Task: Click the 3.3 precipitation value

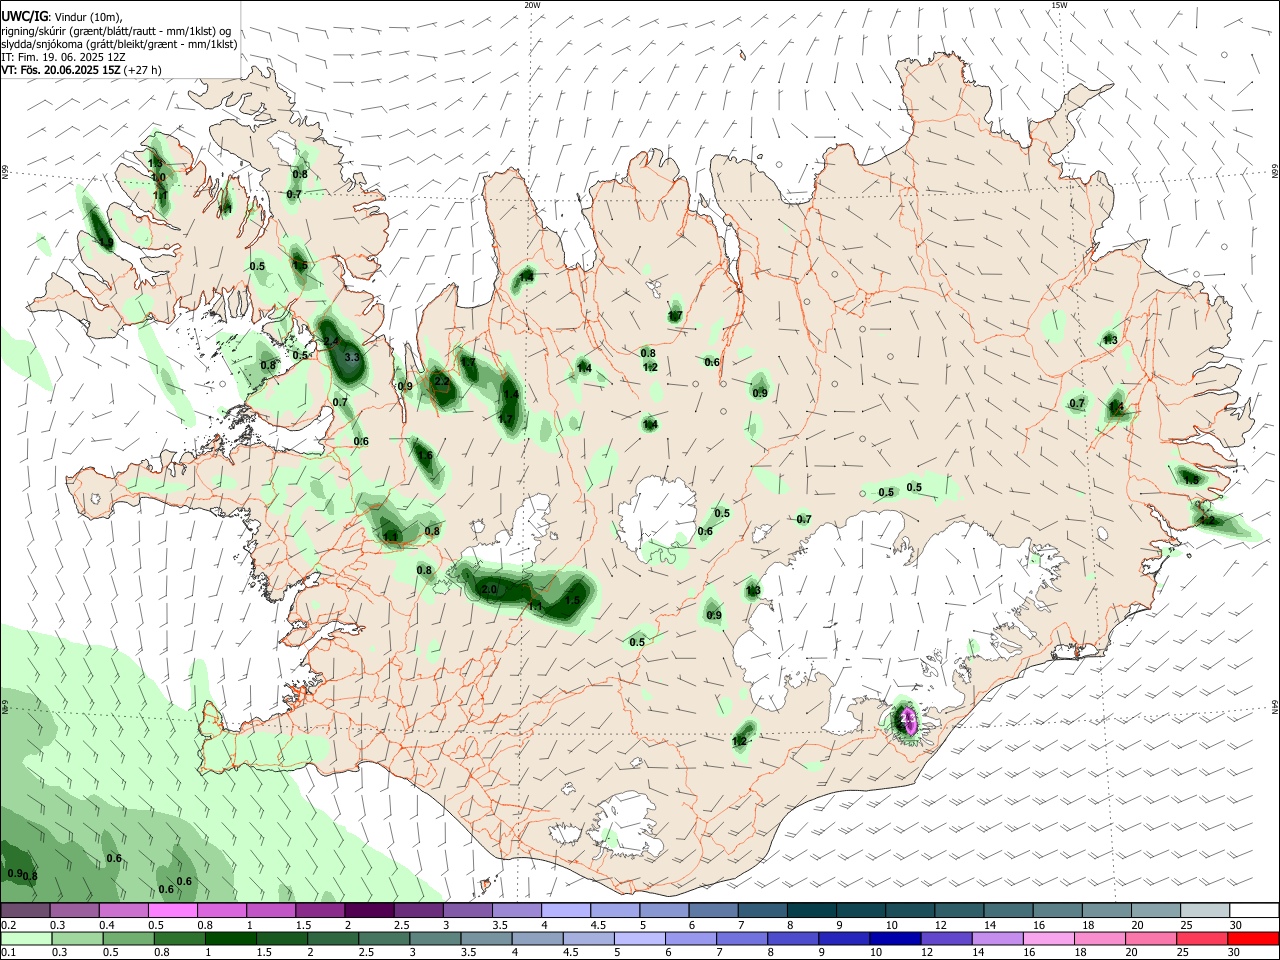Action: 352,357
